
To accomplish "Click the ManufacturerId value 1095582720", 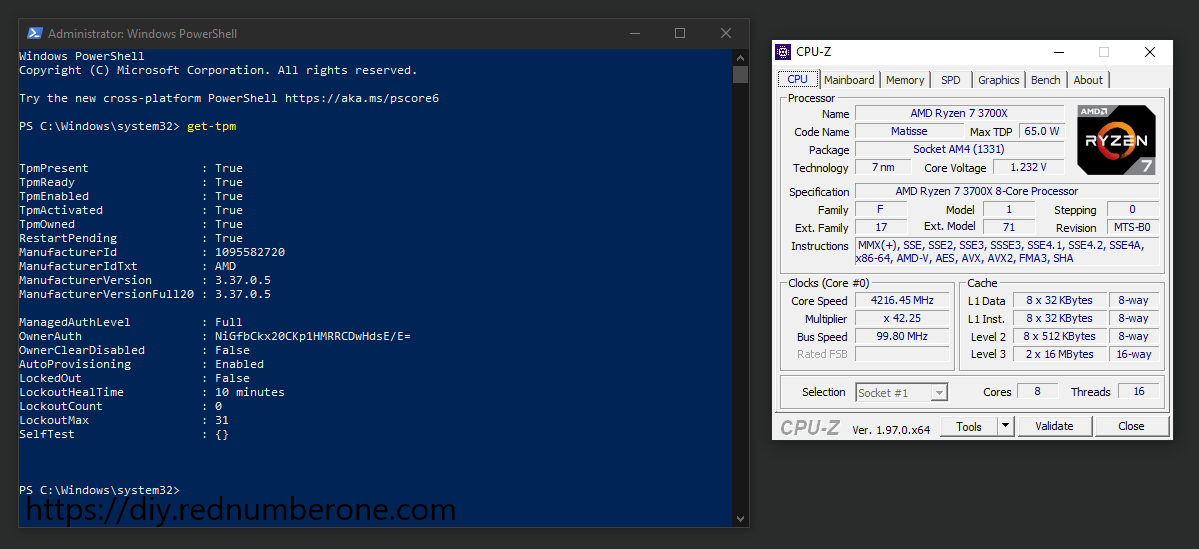I will pyautogui.click(x=250, y=252).
